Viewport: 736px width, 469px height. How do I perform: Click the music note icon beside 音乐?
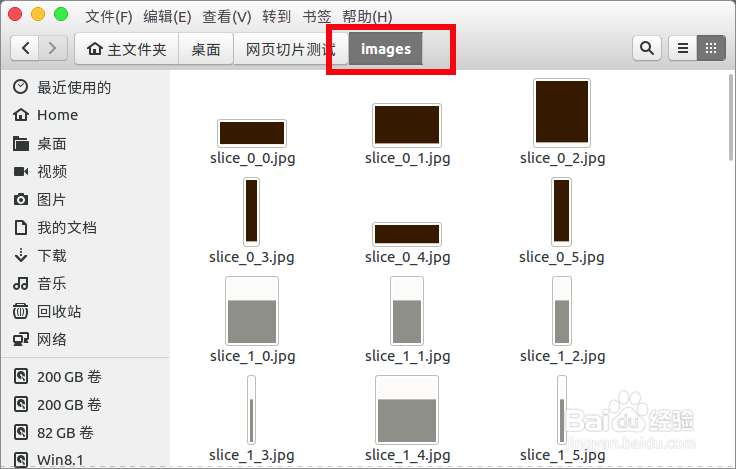pos(20,284)
